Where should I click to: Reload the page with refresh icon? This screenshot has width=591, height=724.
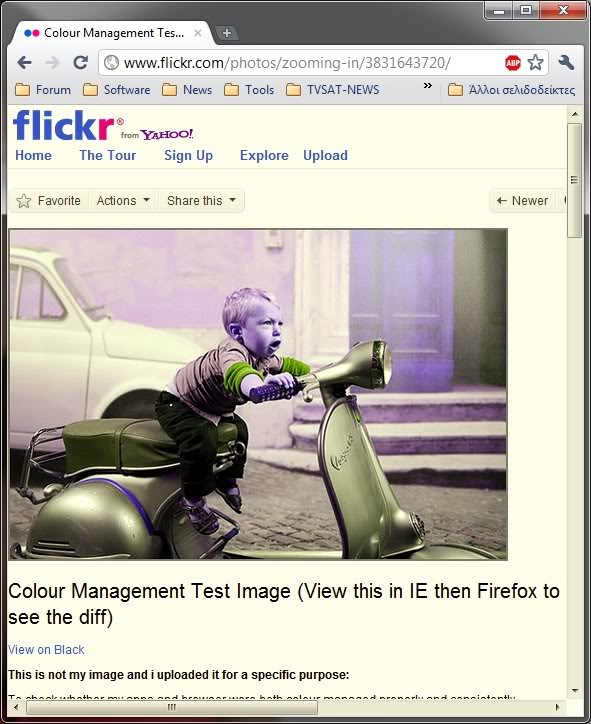tap(81, 62)
